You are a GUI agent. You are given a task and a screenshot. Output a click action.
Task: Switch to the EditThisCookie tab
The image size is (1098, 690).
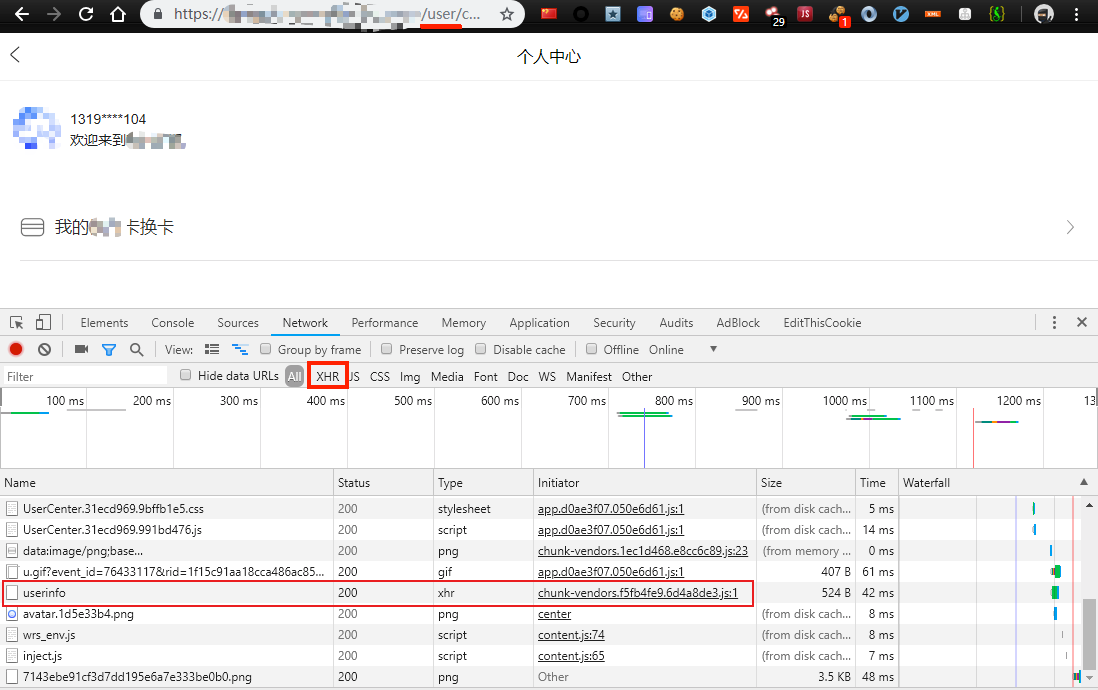822,323
